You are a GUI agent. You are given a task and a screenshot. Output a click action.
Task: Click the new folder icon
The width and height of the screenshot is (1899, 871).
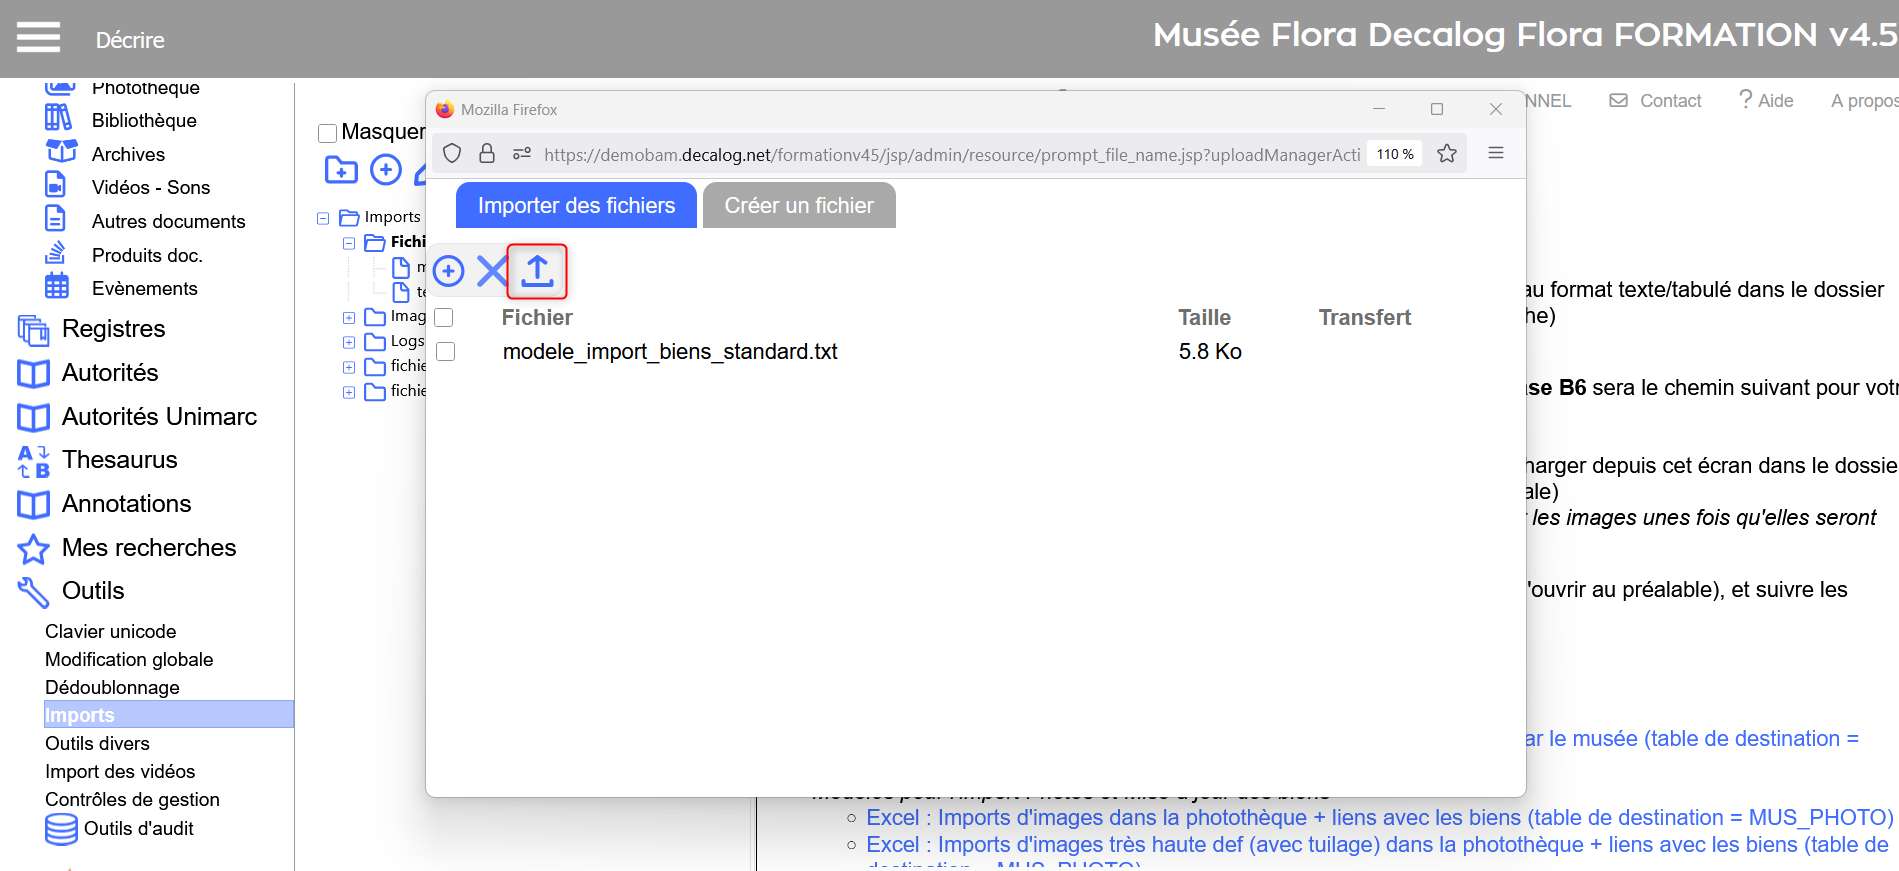(341, 170)
